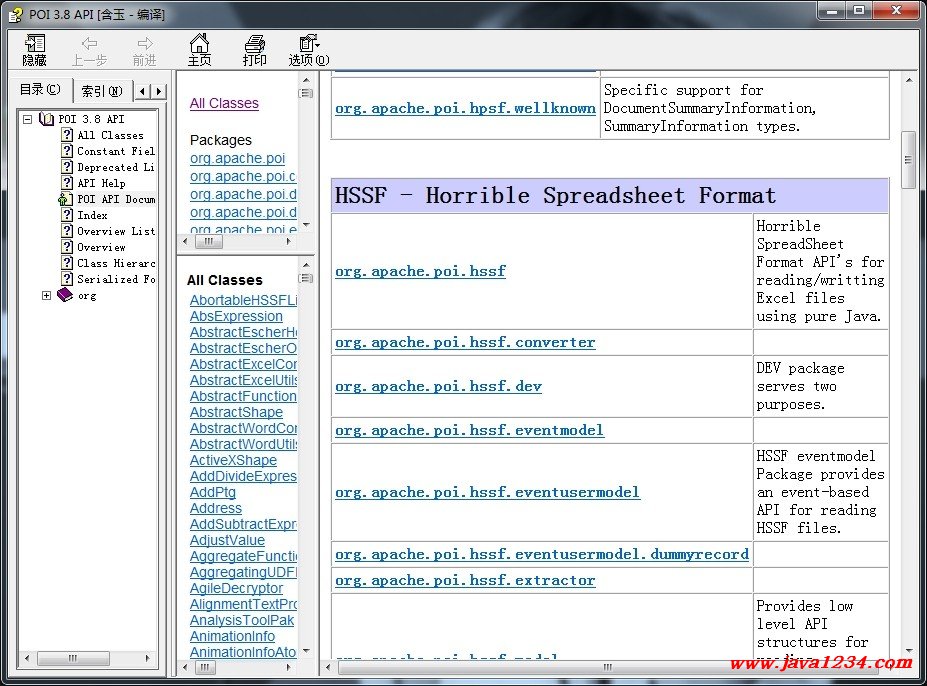The image size is (927, 686).
Task: Select the POI 3.8 API book icon
Action: (47, 119)
